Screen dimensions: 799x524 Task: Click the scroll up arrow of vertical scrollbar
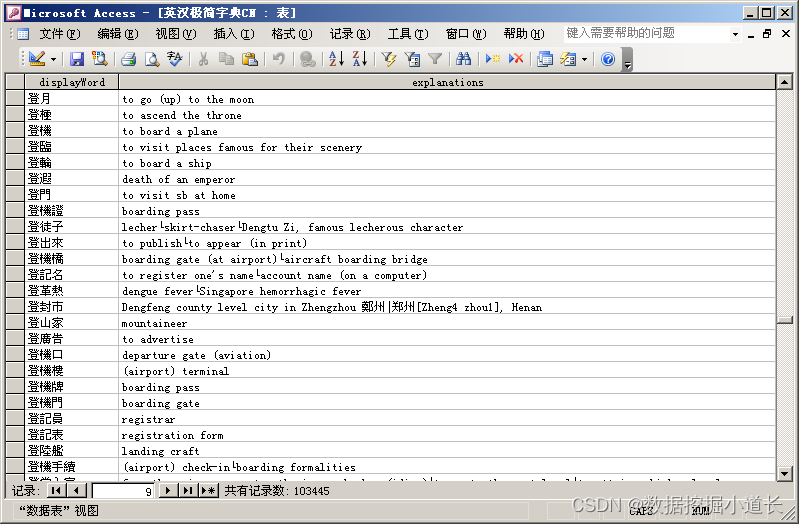785,82
